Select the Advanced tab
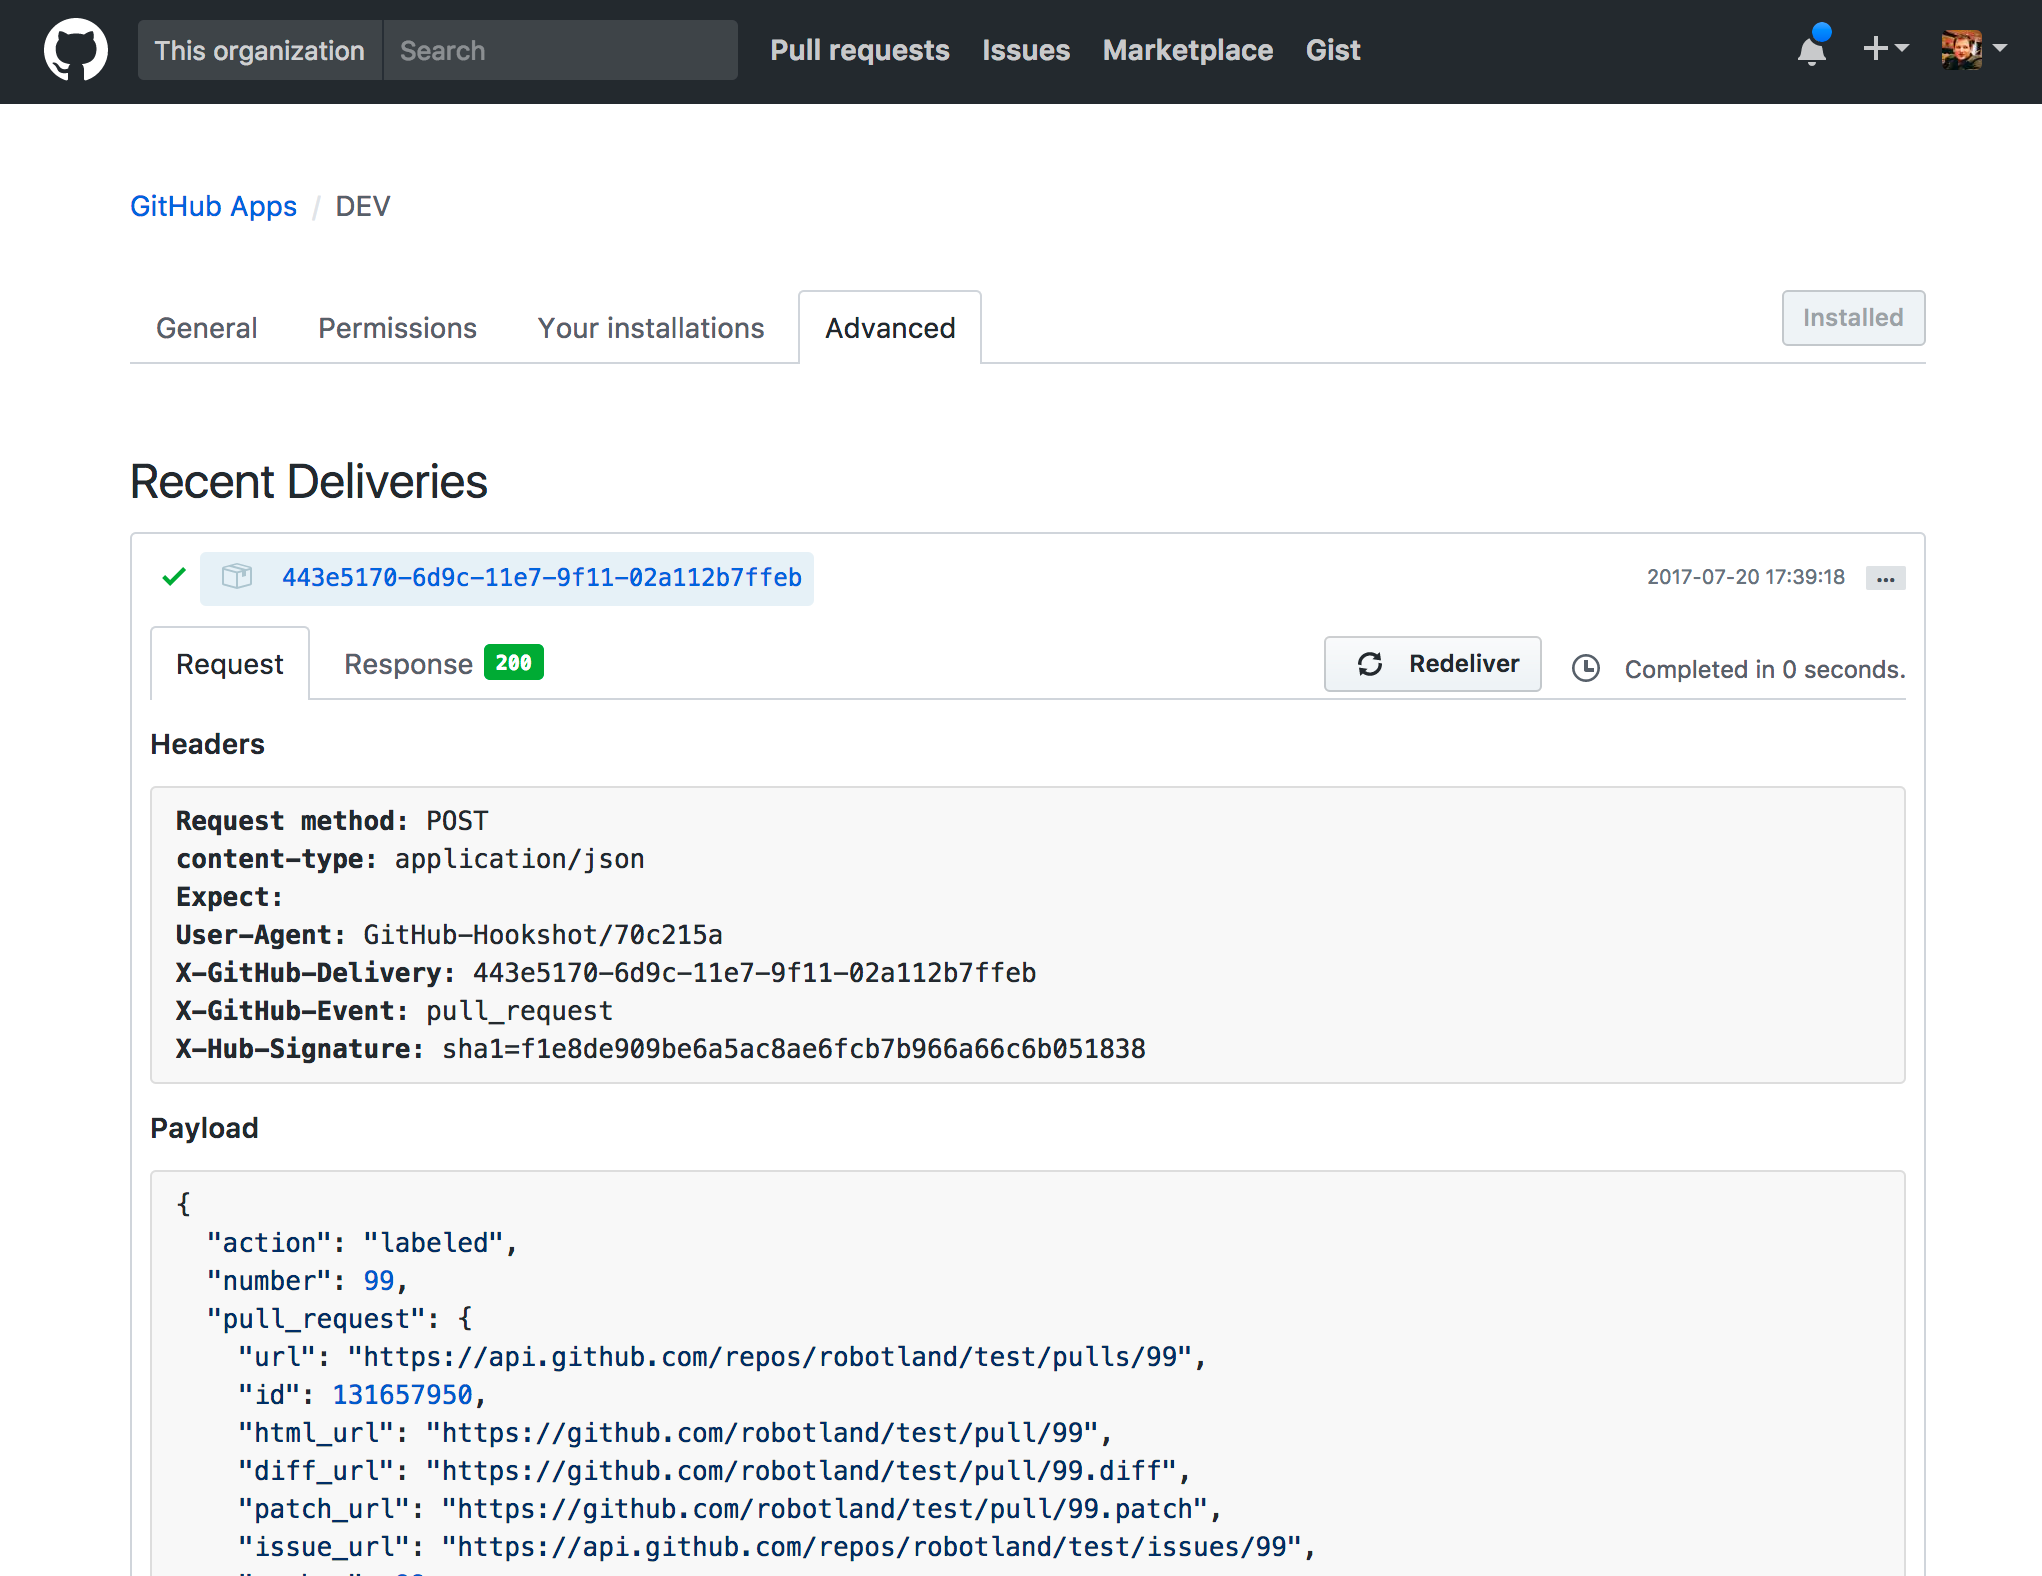Screen dimensions: 2042x1576 [890, 328]
